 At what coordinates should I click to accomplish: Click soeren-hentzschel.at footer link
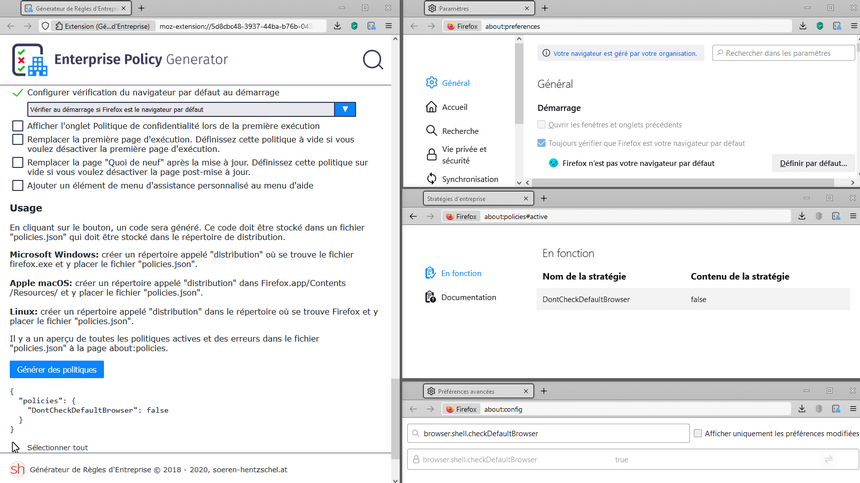(250, 470)
